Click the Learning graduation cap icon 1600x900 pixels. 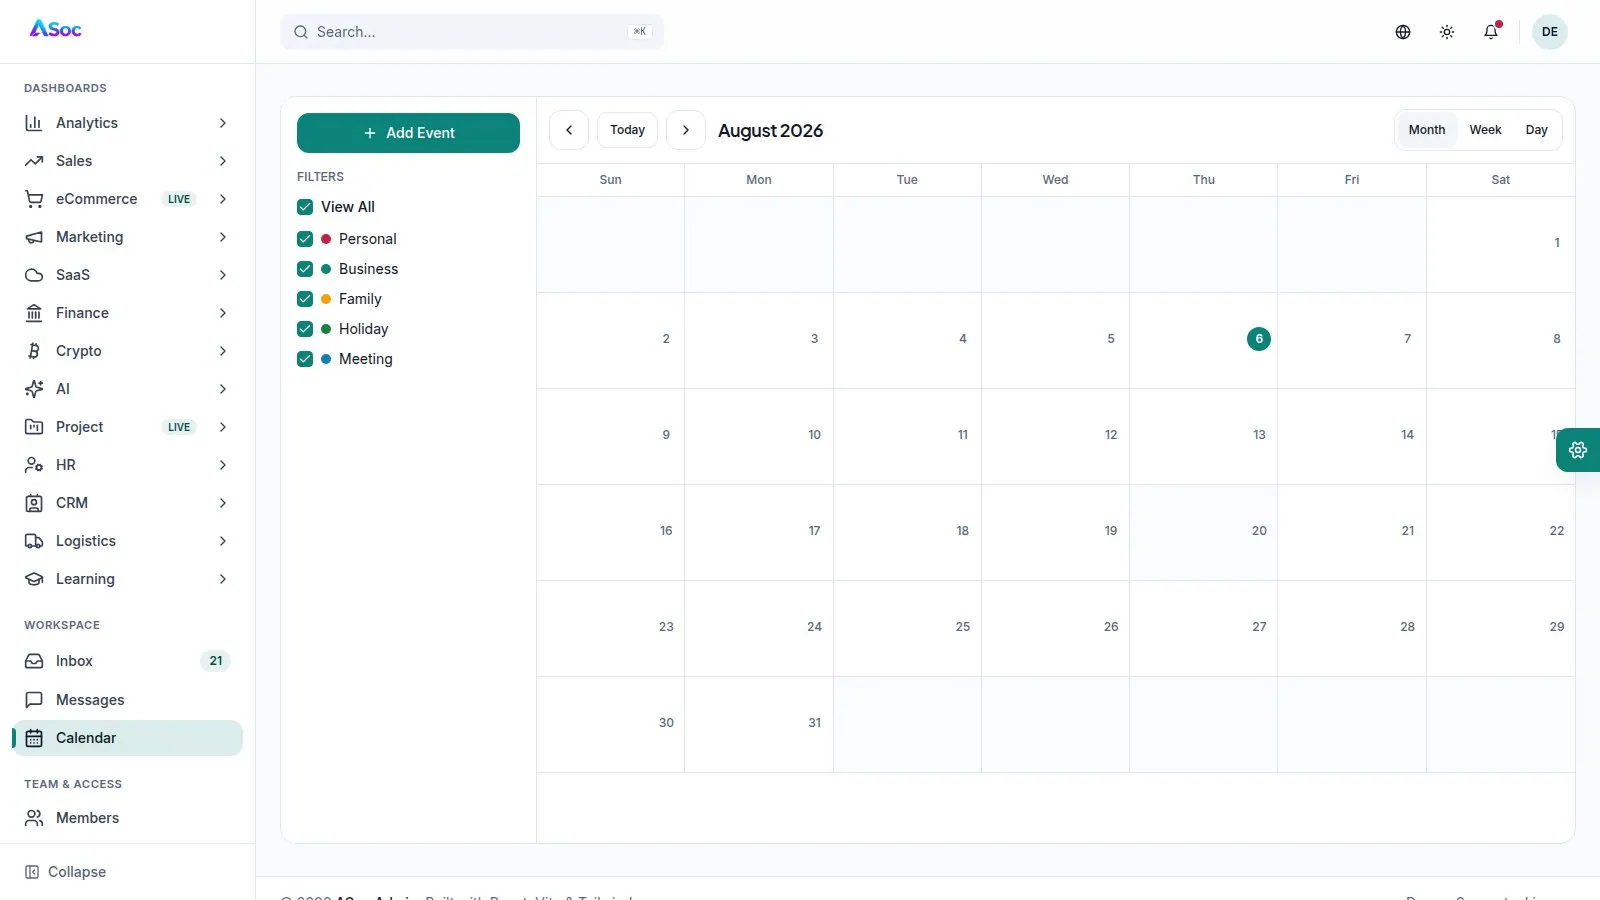point(34,579)
